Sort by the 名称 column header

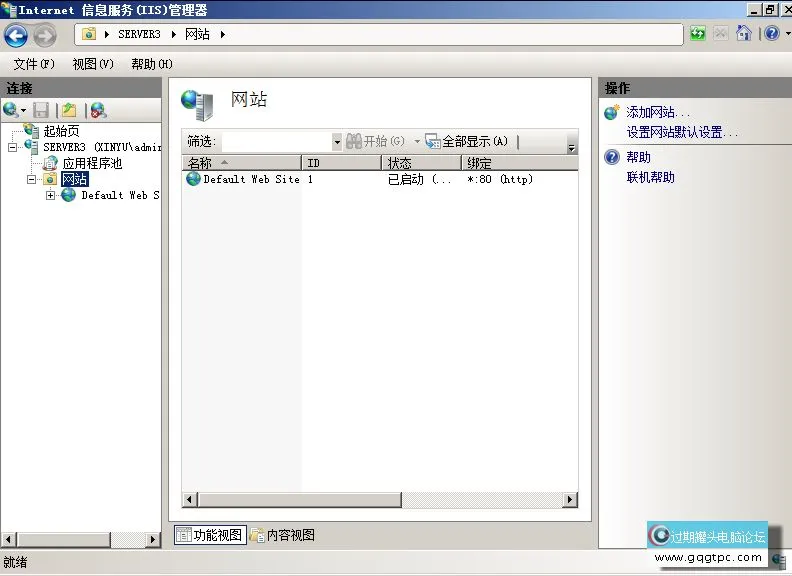[241, 163]
